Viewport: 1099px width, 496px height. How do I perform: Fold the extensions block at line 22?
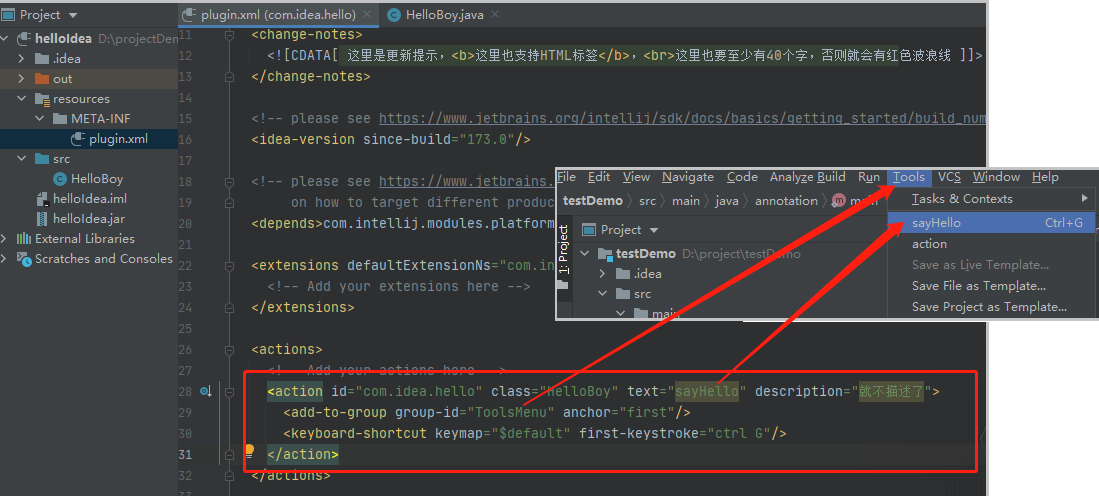click(x=229, y=266)
